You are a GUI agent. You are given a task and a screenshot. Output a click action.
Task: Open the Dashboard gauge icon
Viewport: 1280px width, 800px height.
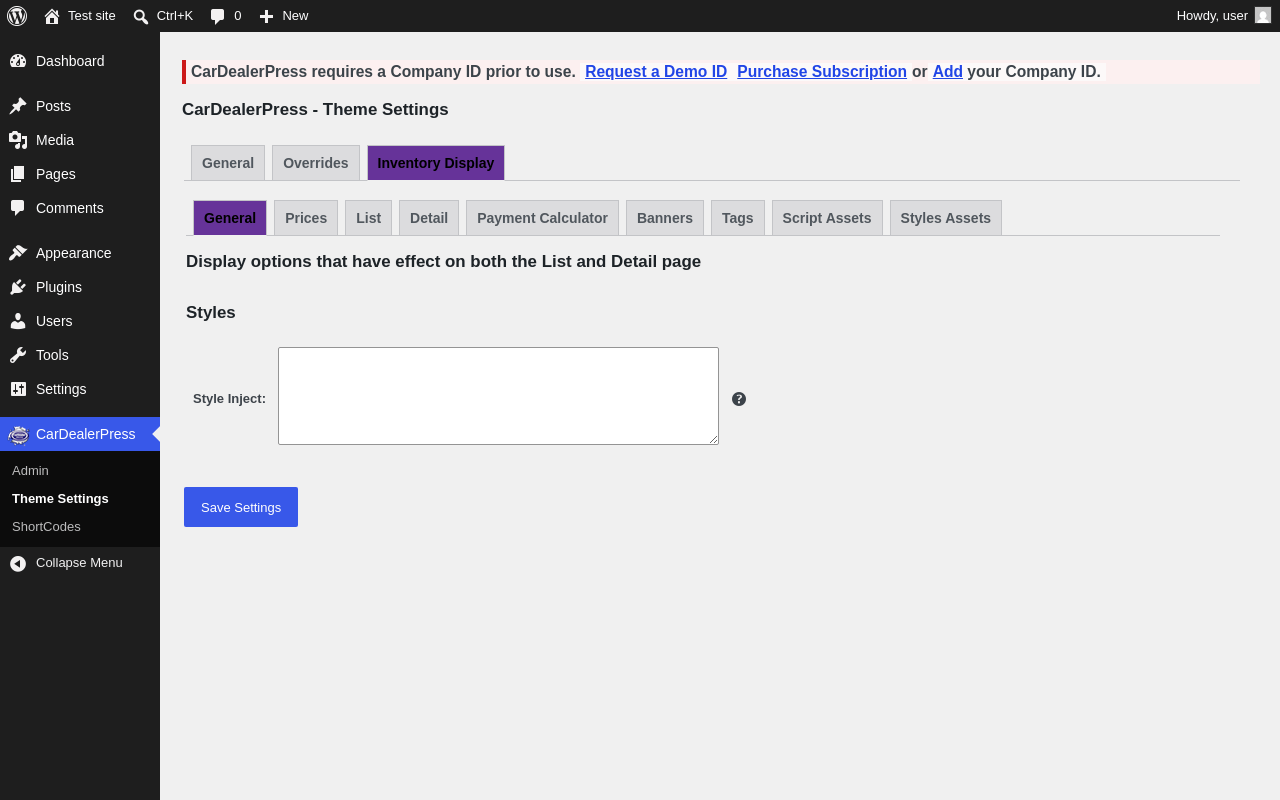(18, 61)
